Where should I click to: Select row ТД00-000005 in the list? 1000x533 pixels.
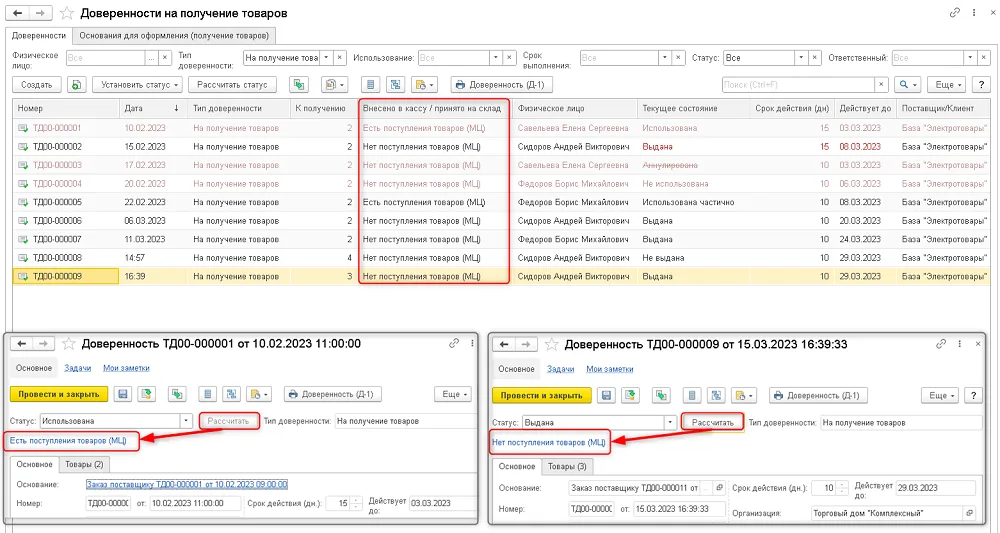501,202
